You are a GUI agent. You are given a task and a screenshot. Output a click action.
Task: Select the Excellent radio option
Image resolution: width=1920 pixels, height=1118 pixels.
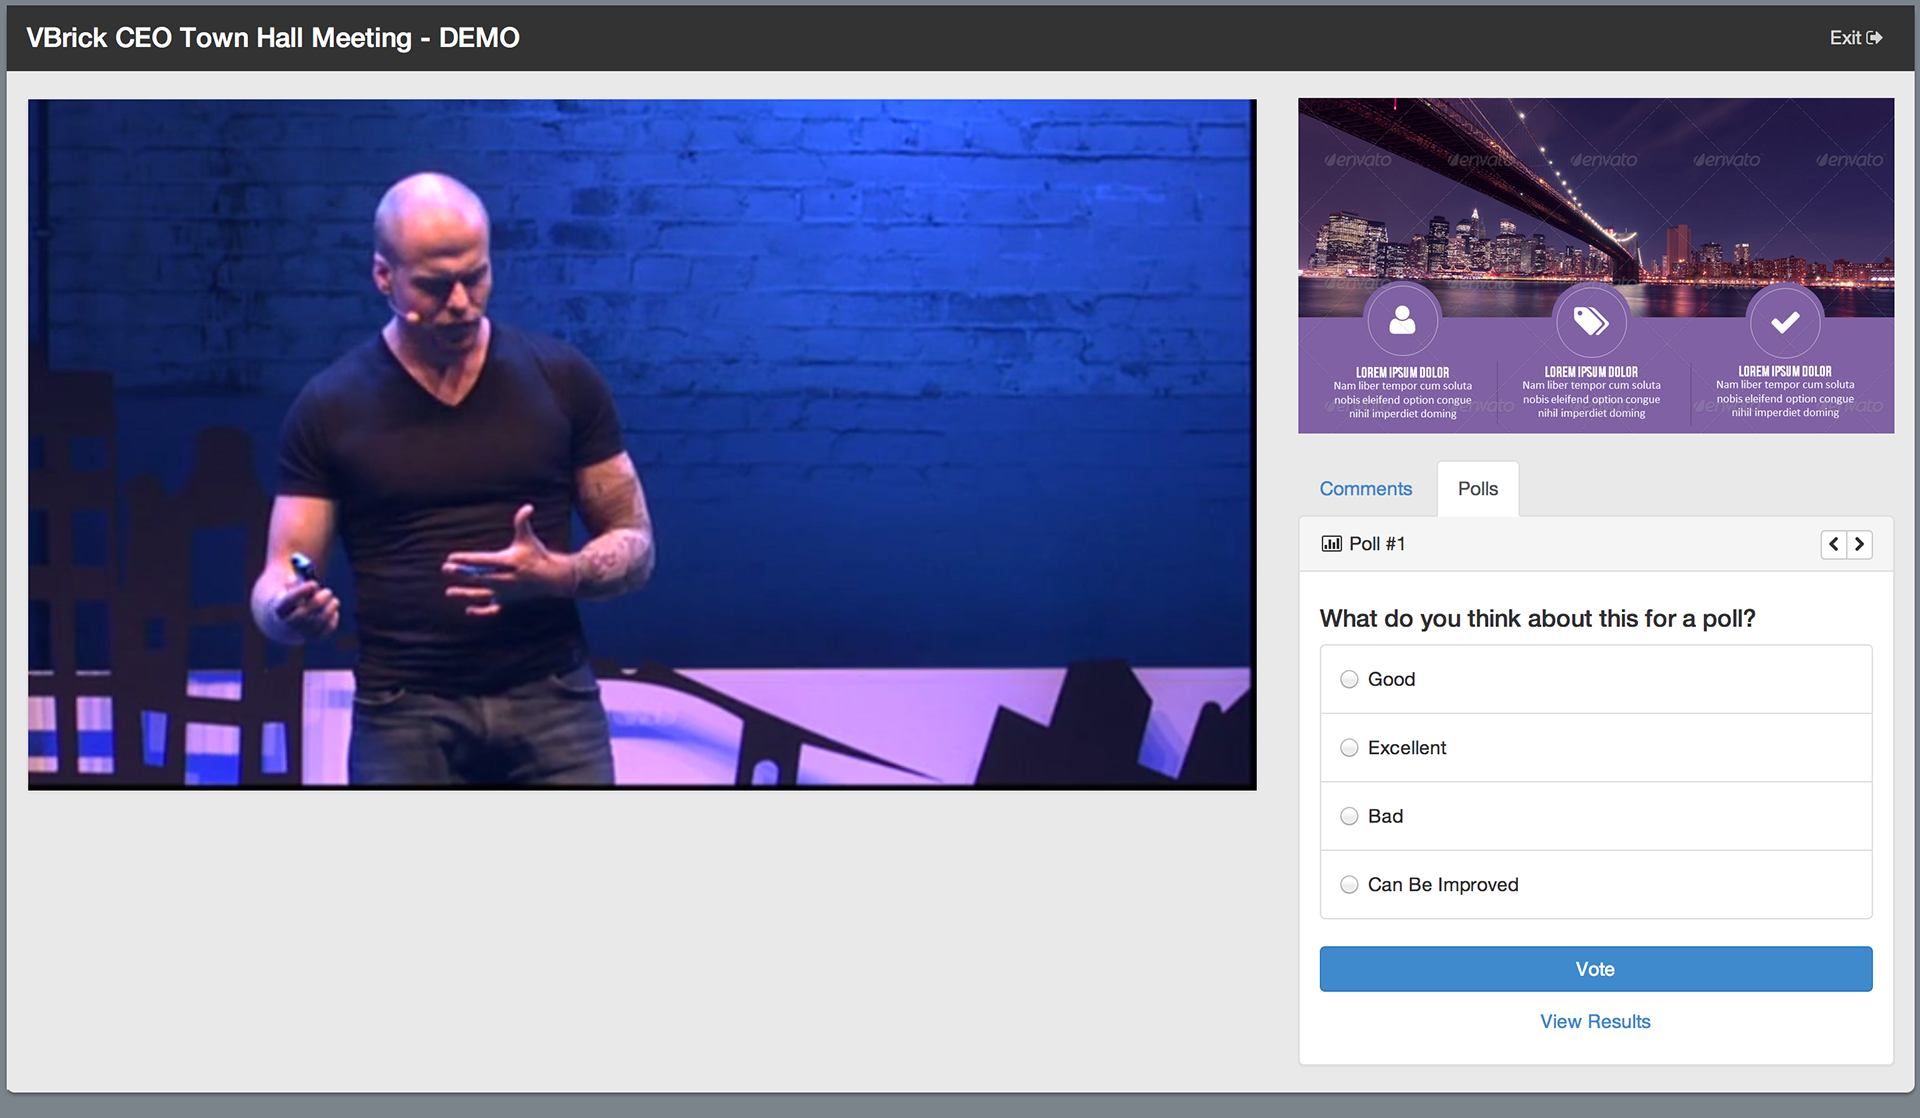pyautogui.click(x=1349, y=748)
